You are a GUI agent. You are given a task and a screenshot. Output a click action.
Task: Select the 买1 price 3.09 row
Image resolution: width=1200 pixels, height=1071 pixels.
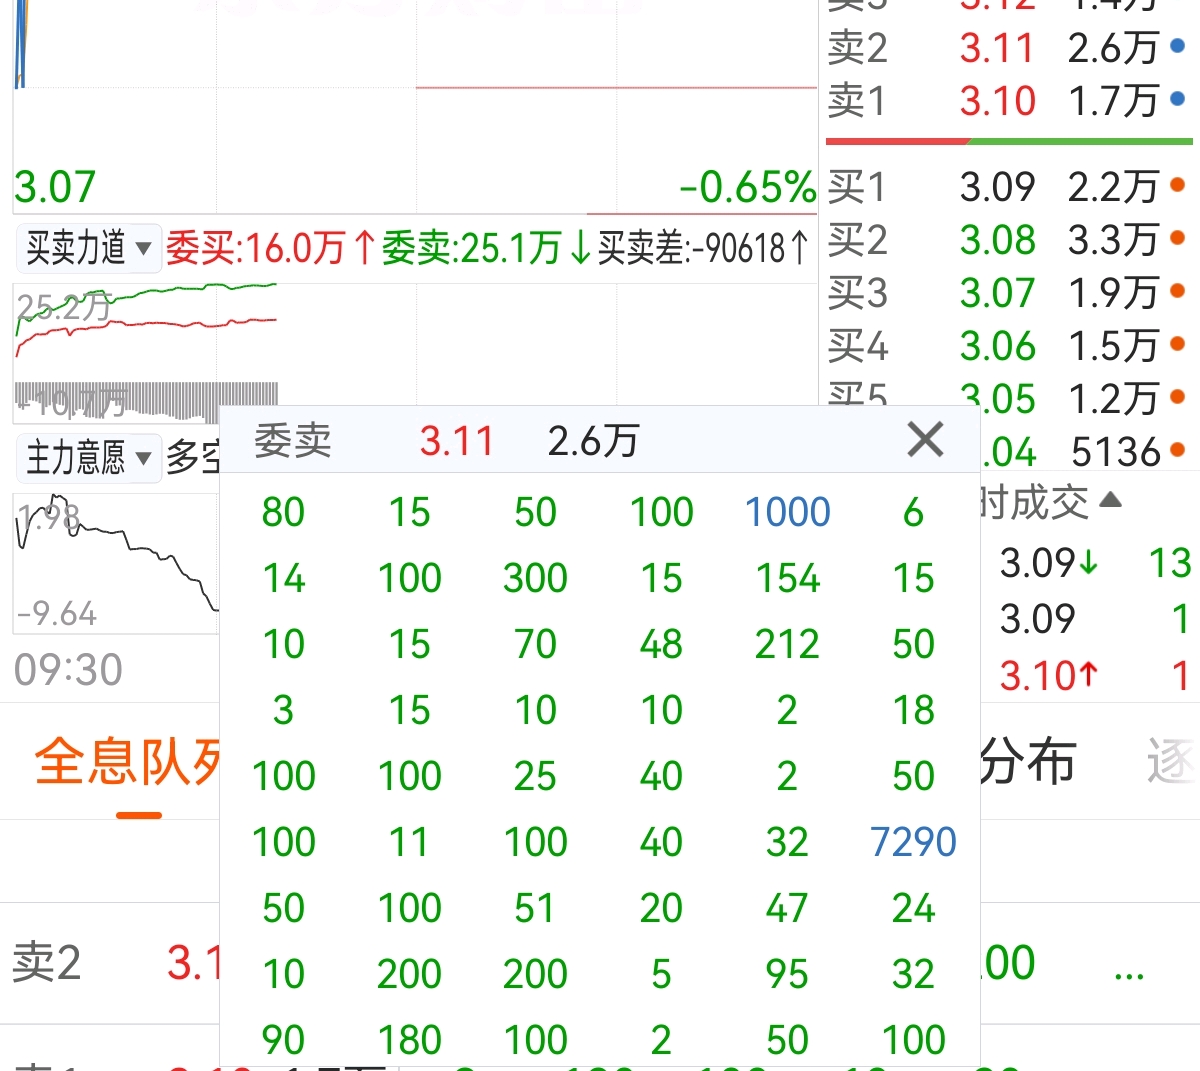[x=1009, y=186]
